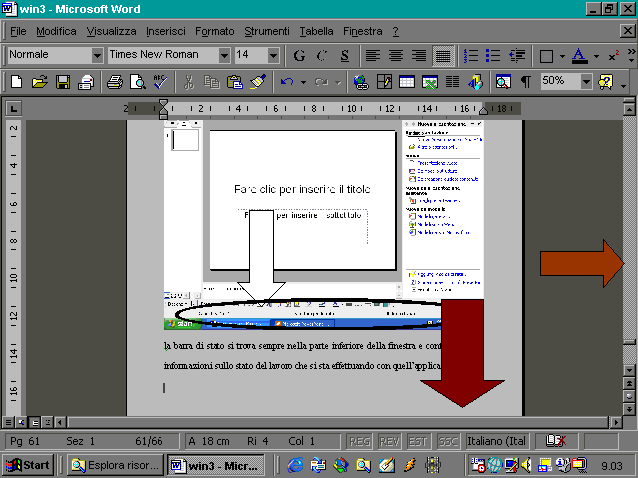Click the Print icon in toolbar
The height and width of the screenshot is (478, 638).
[x=115, y=81]
